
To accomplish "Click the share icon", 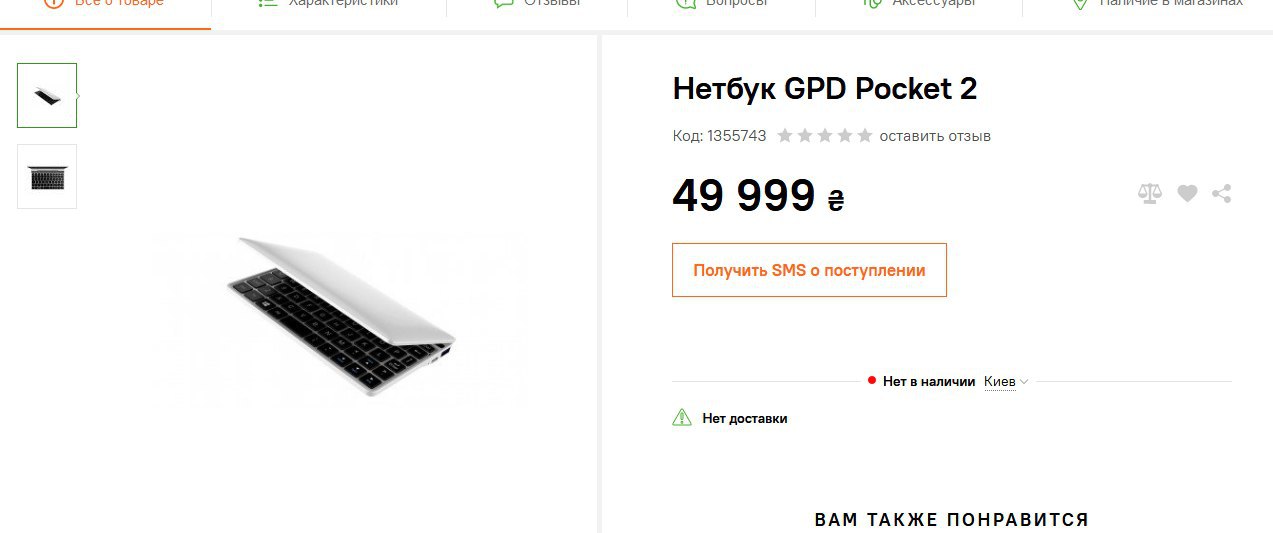I will [x=1221, y=194].
